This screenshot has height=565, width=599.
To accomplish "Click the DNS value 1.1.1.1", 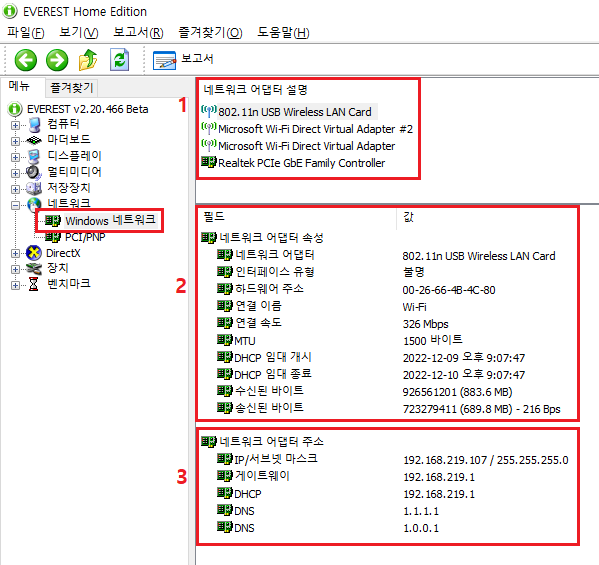I will tap(421, 511).
